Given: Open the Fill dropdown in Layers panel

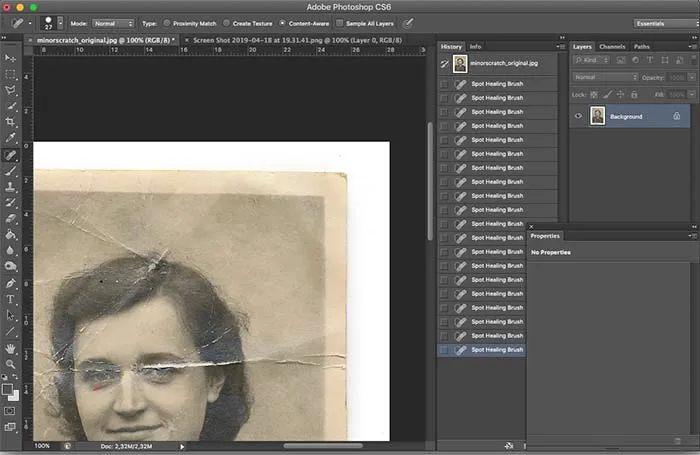Looking at the screenshot, I should tap(692, 94).
